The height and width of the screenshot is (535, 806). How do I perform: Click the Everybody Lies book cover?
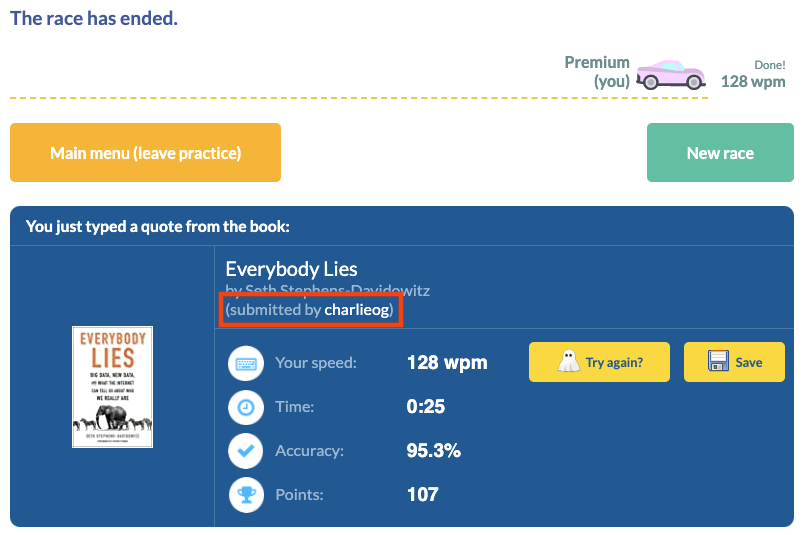pyautogui.click(x=112, y=387)
